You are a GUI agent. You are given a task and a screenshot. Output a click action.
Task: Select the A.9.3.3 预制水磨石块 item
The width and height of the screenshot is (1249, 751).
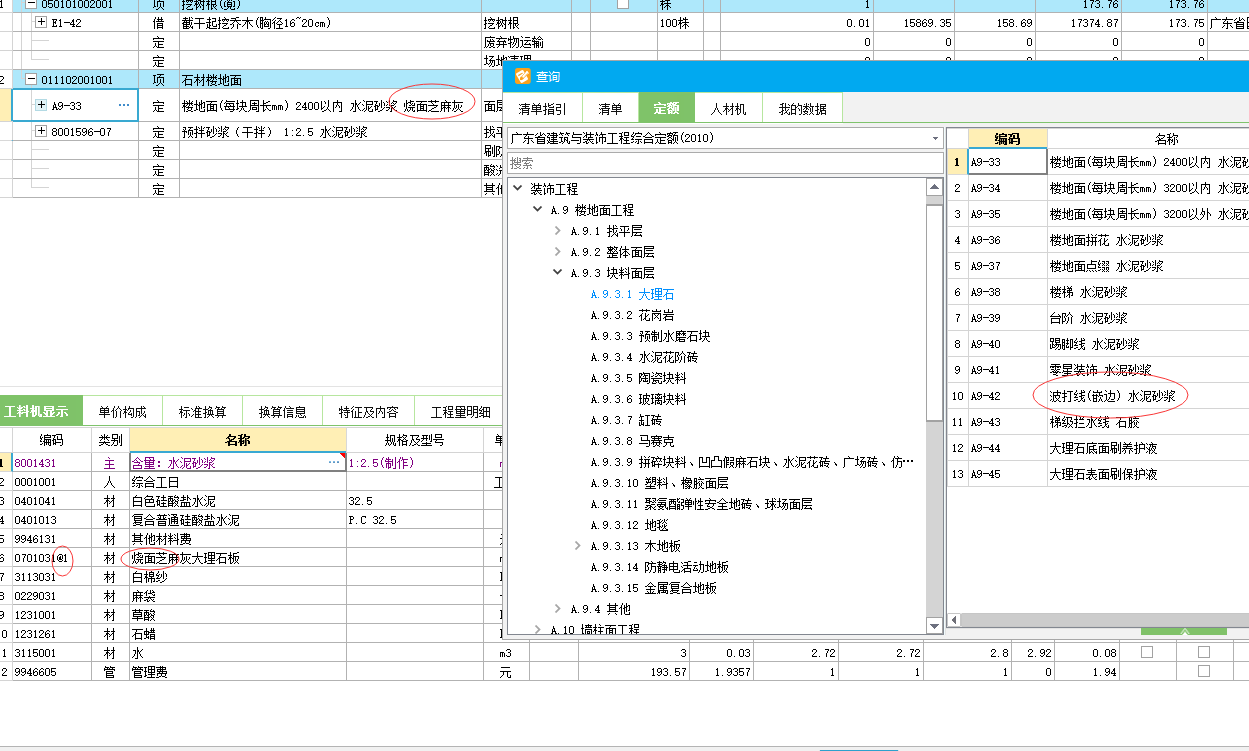pyautogui.click(x=651, y=336)
